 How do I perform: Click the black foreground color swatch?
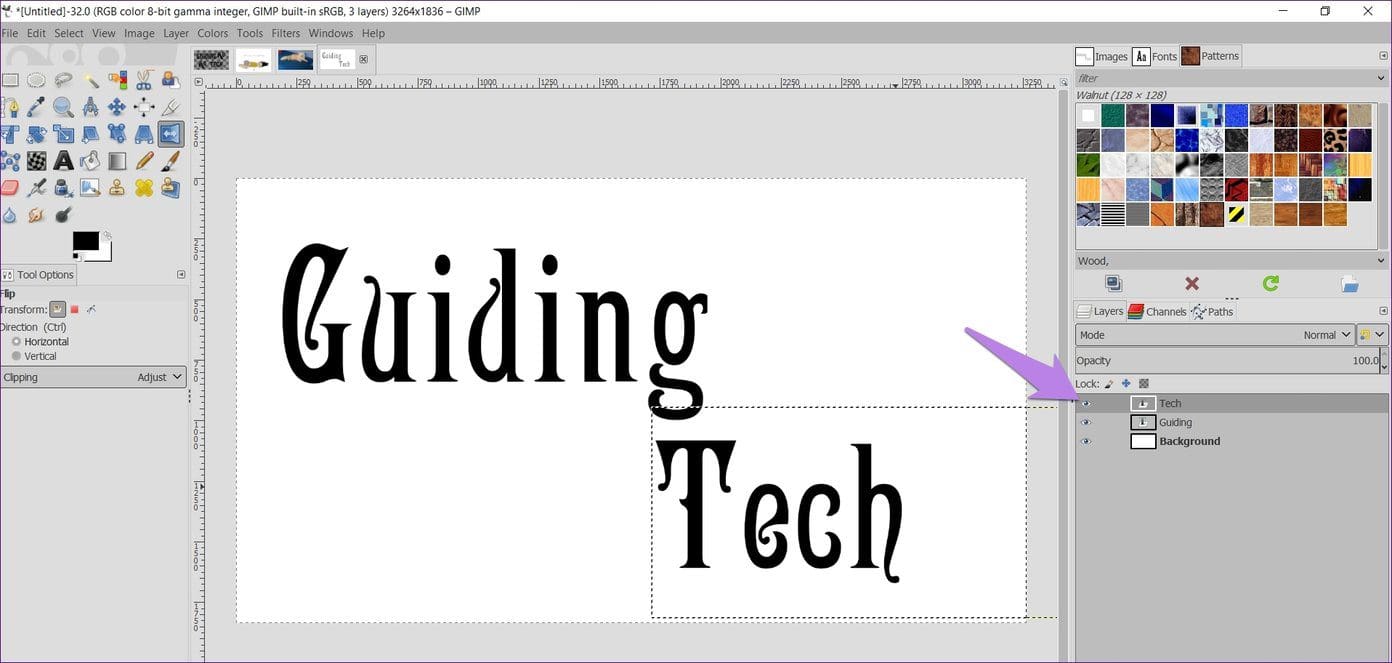(85, 241)
